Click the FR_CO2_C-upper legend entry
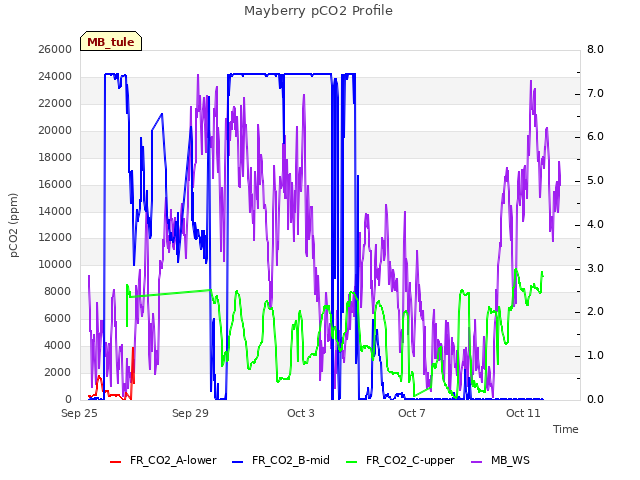The image size is (640, 480). 400,460
